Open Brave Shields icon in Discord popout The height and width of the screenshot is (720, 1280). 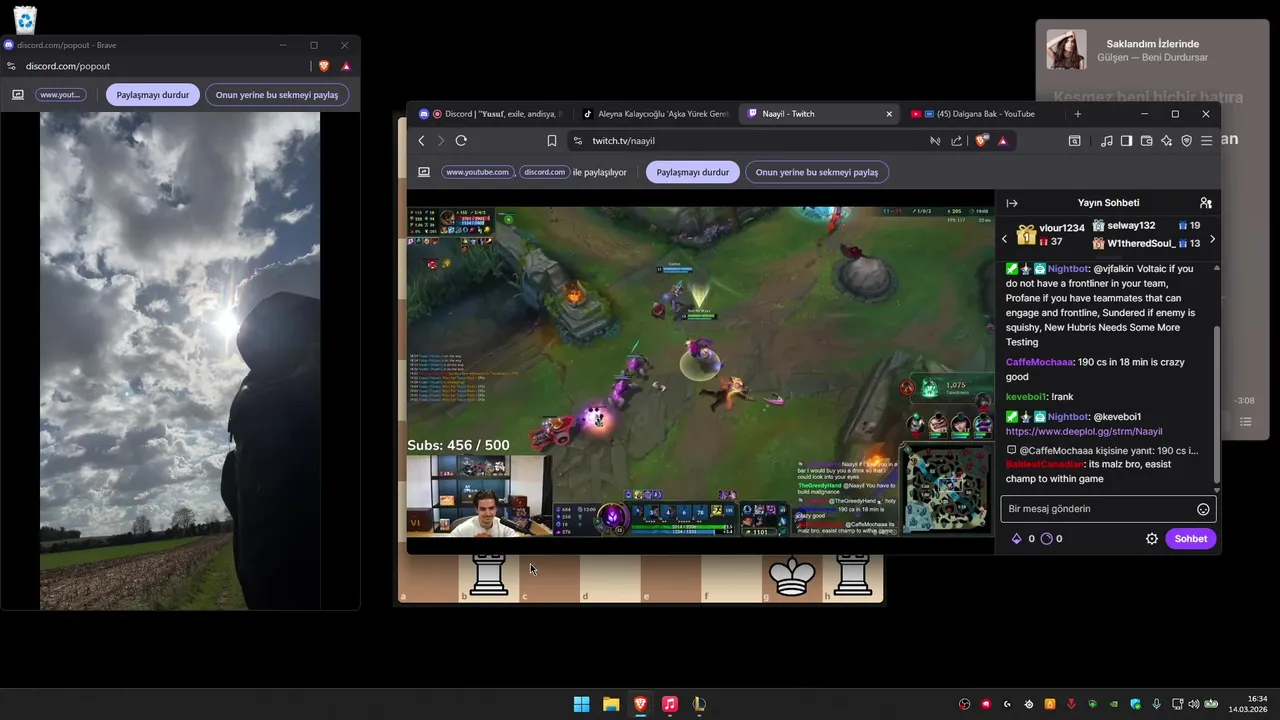323,66
